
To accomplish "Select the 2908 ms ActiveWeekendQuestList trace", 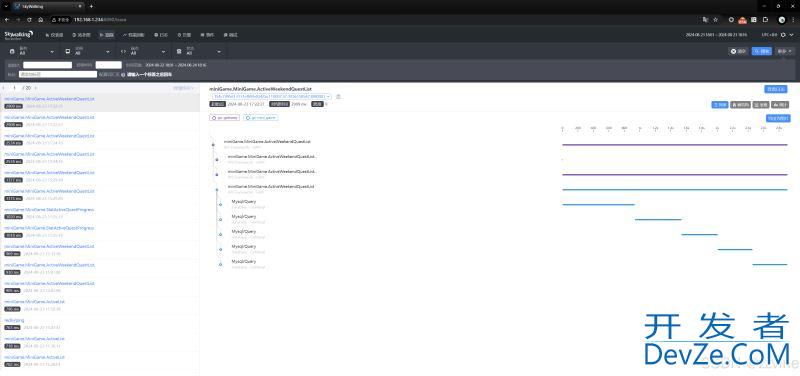I will (x=100, y=120).
